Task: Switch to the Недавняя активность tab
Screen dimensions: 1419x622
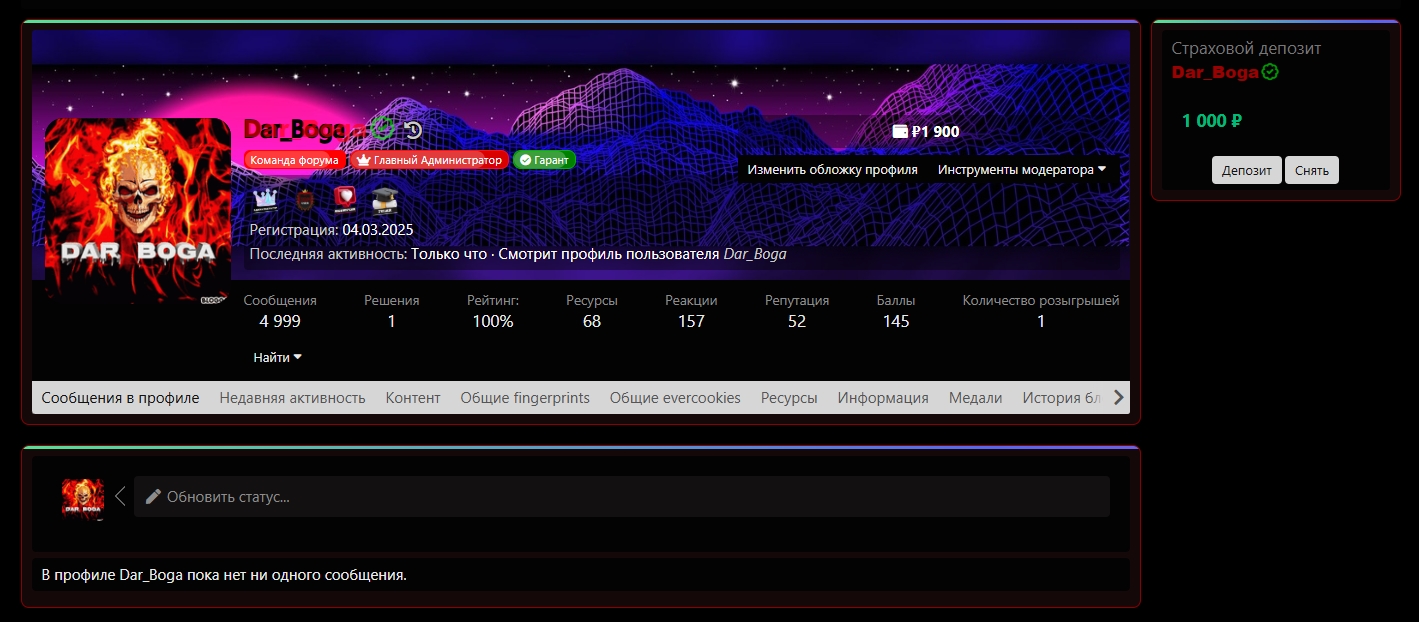Action: [292, 398]
